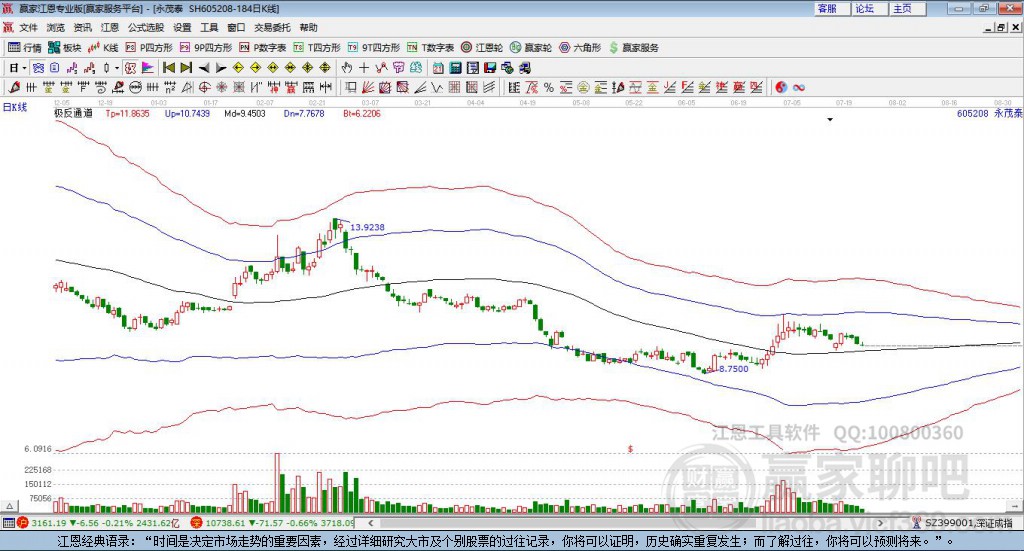Open the 行情 quotes view

tap(25, 48)
